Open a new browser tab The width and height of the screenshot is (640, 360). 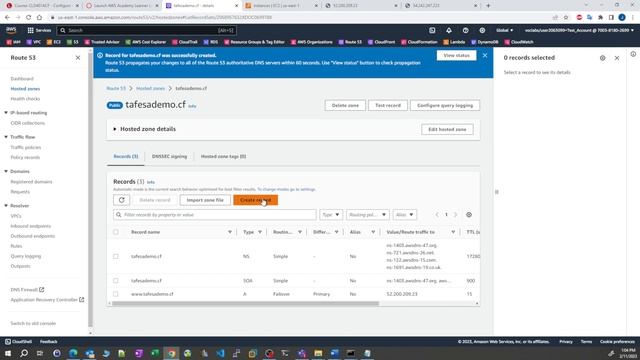tap(488, 6)
